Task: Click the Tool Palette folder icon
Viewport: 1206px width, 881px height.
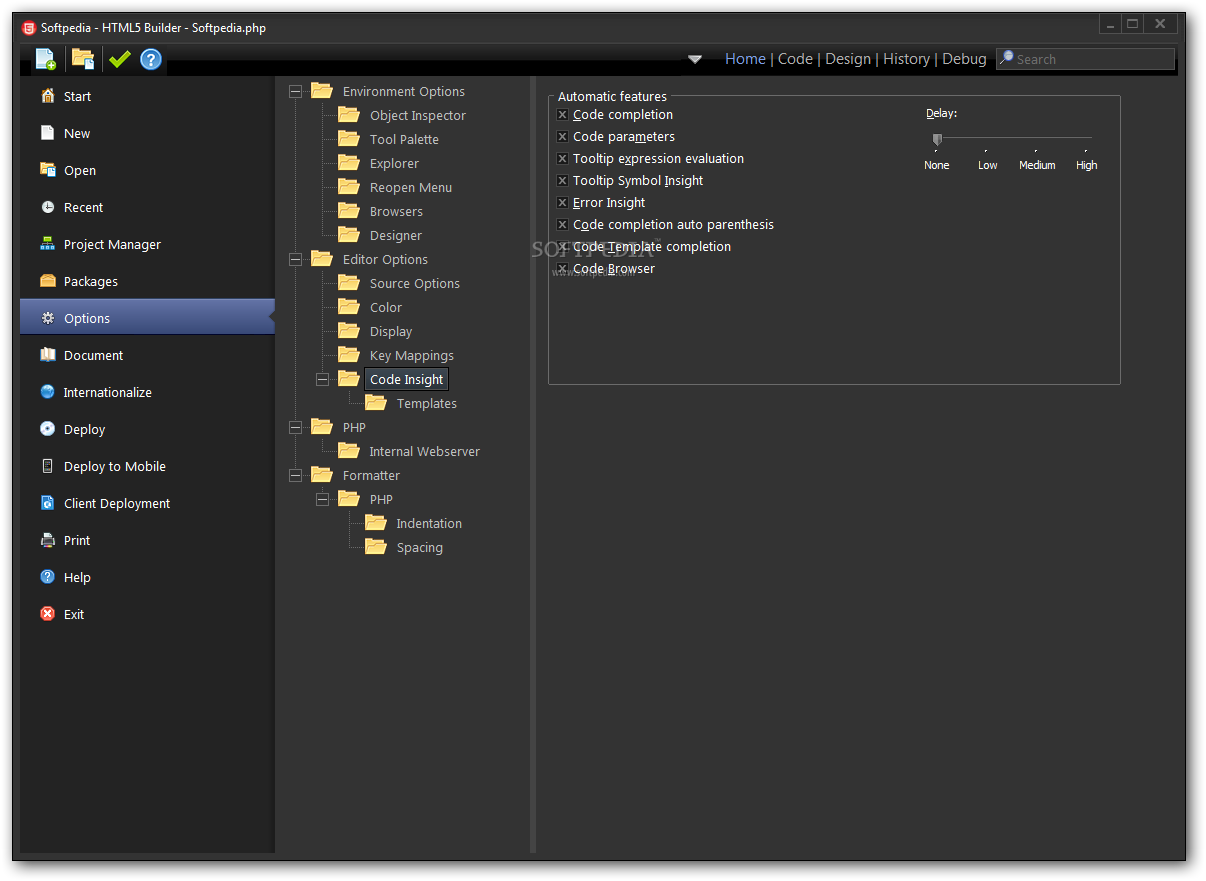Action: point(349,138)
